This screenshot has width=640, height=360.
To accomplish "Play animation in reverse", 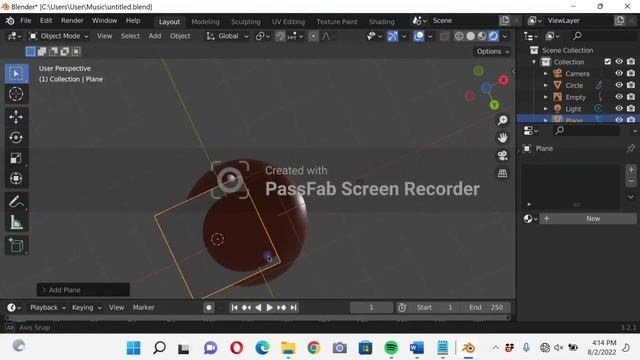I will pyautogui.click(x=258, y=307).
